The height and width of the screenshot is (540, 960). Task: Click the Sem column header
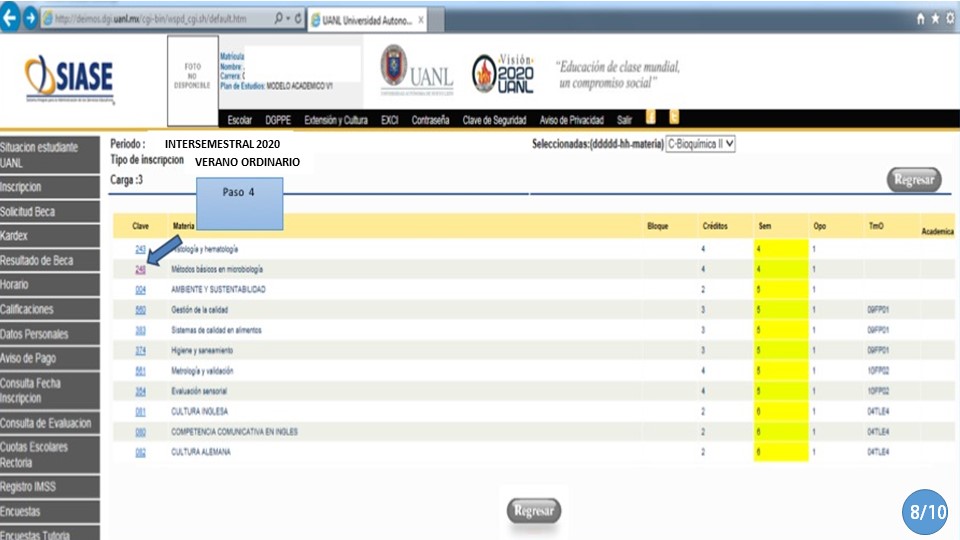[x=765, y=226]
